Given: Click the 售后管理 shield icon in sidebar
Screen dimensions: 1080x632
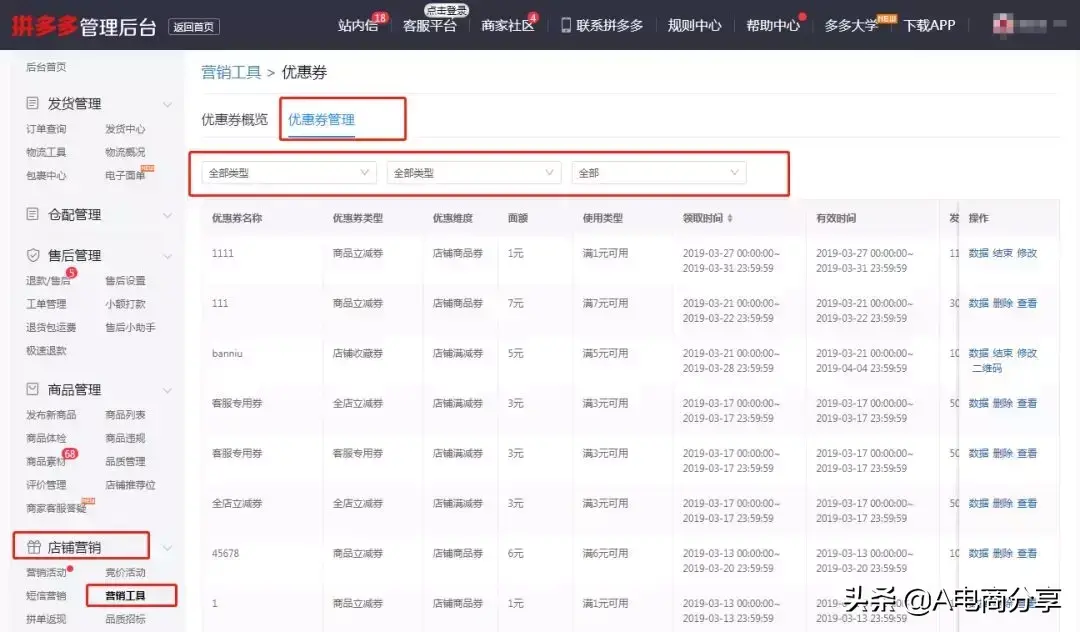Looking at the screenshot, I should [32, 255].
